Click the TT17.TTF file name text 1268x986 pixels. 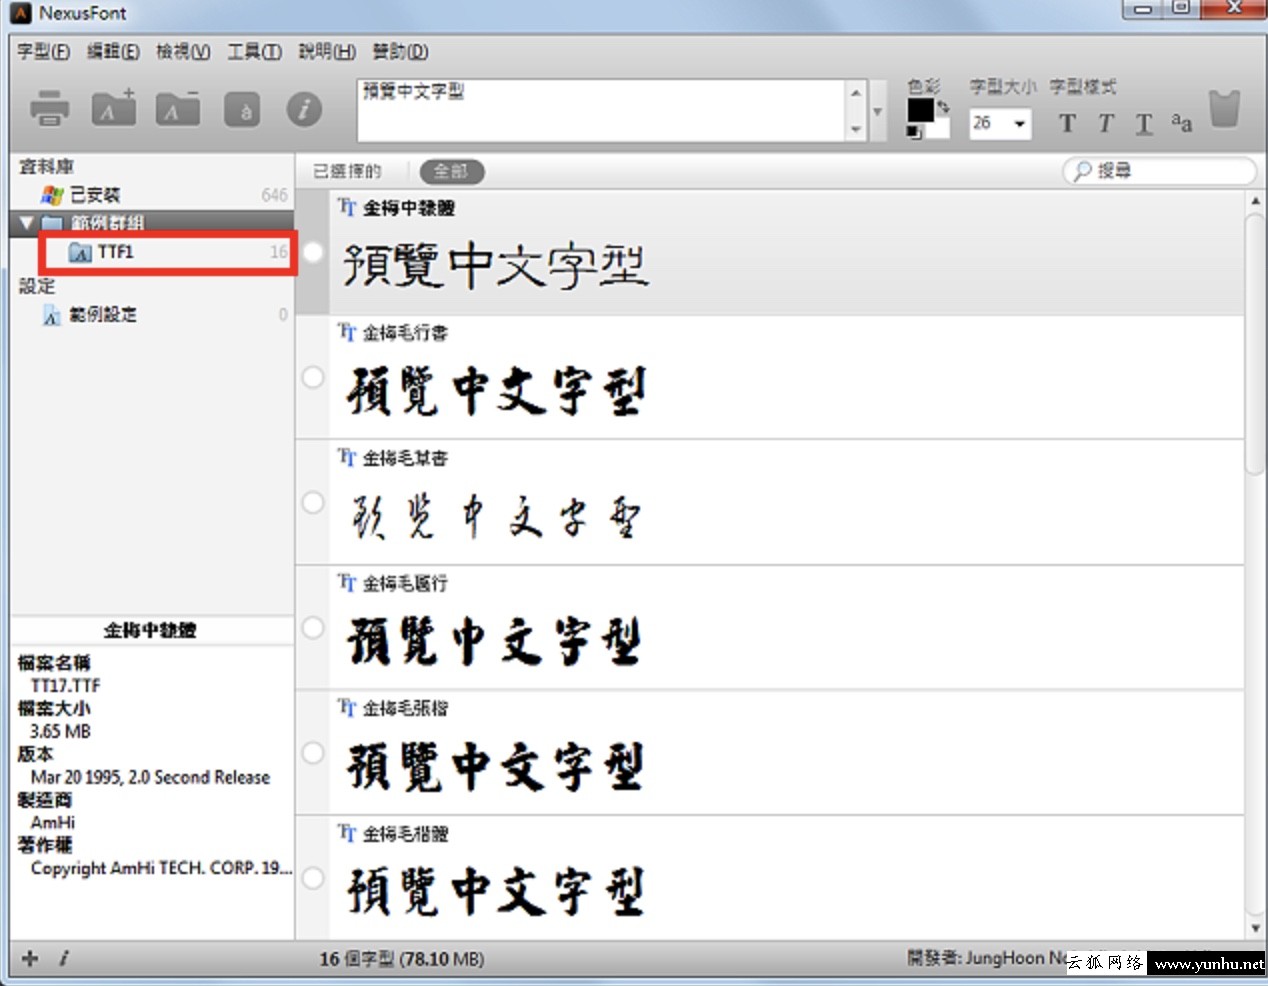pyautogui.click(x=65, y=686)
